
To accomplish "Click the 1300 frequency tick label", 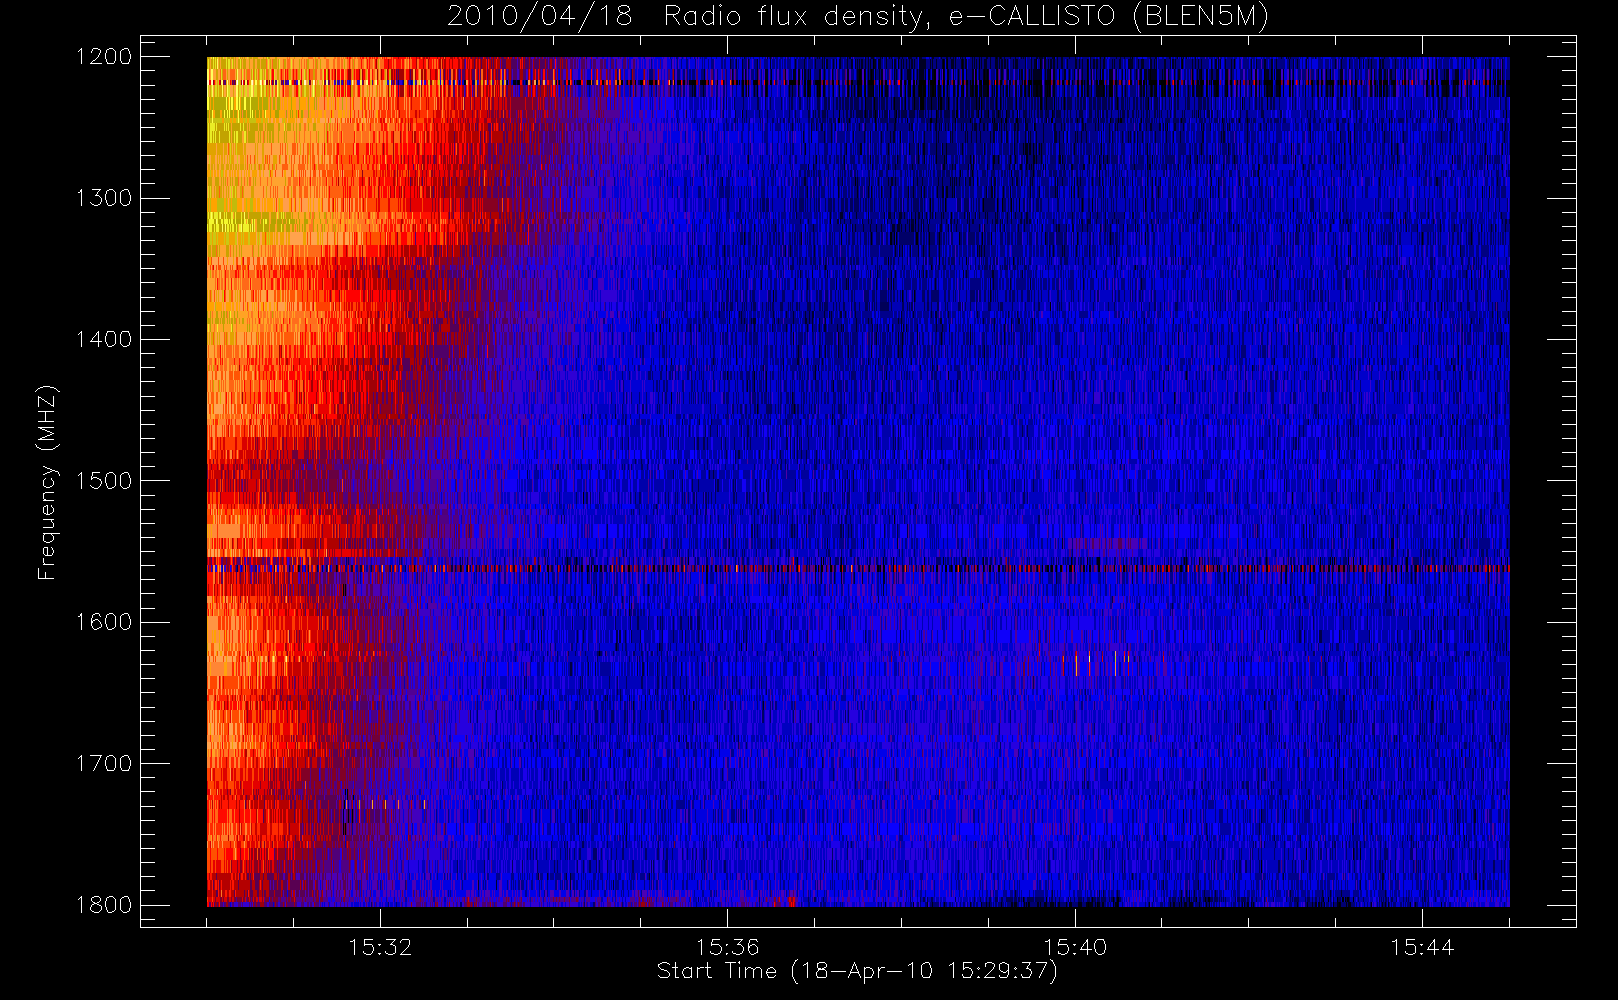I will [104, 198].
